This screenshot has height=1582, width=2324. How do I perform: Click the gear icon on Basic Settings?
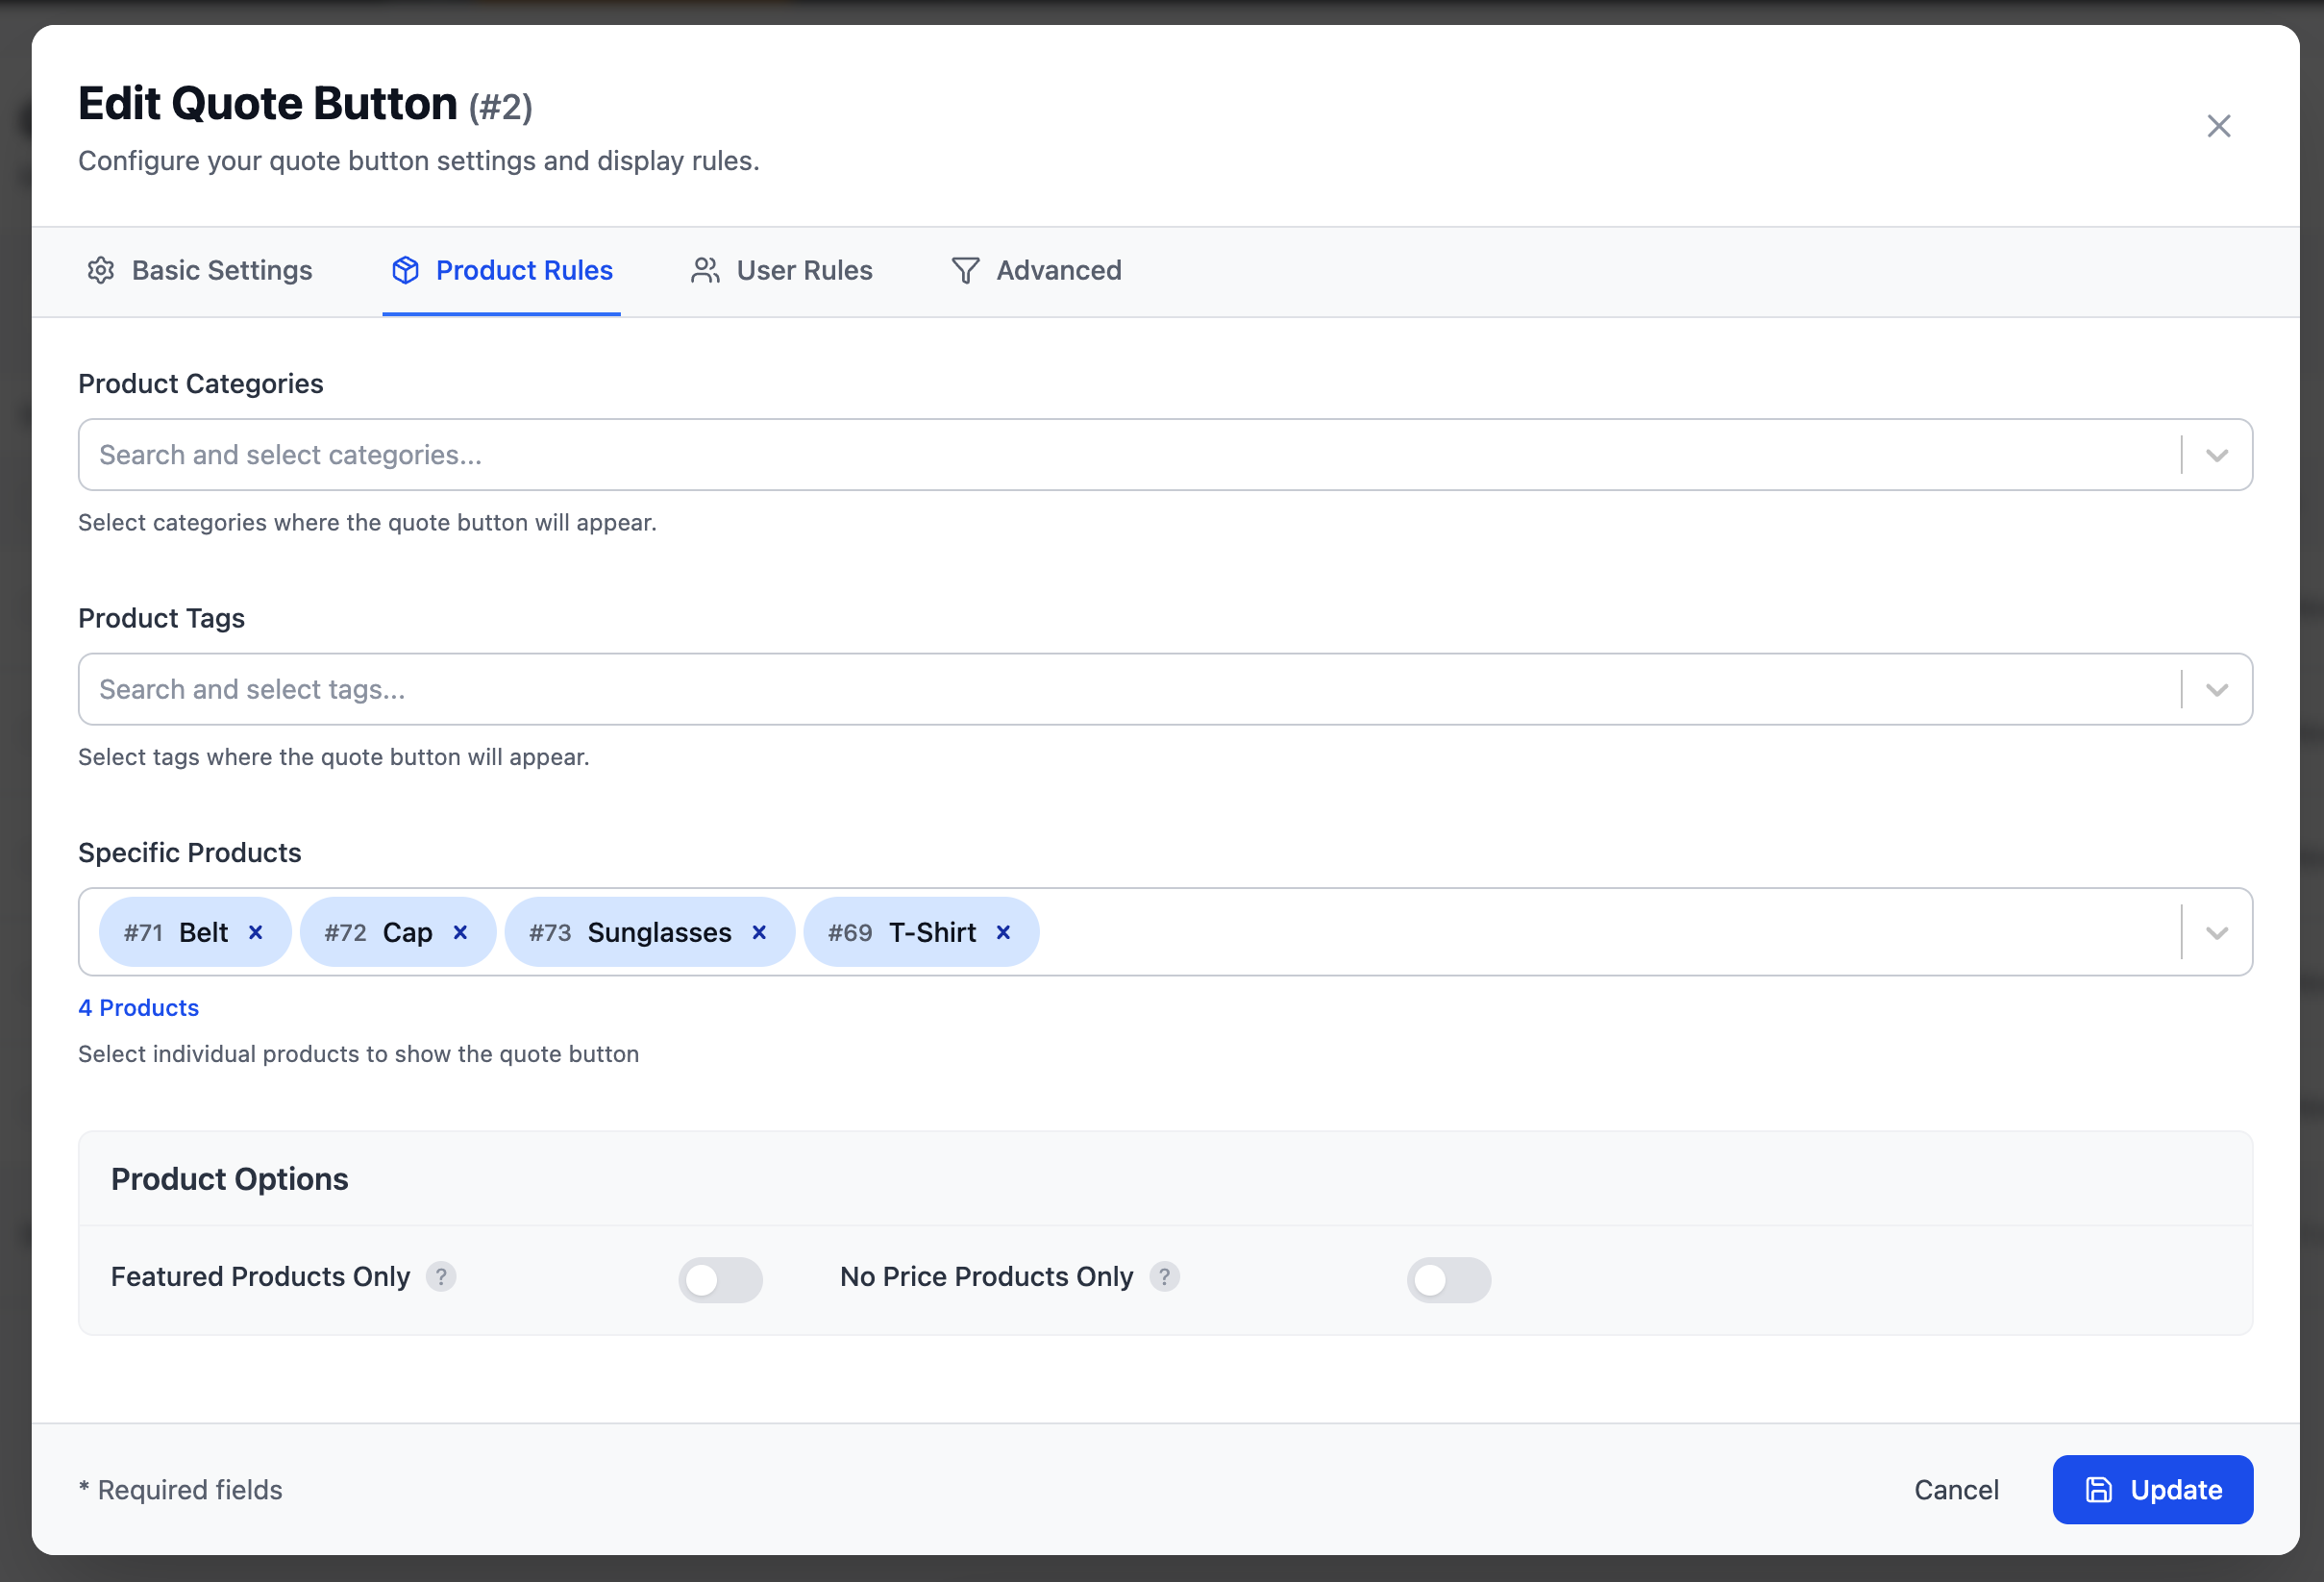click(x=101, y=270)
